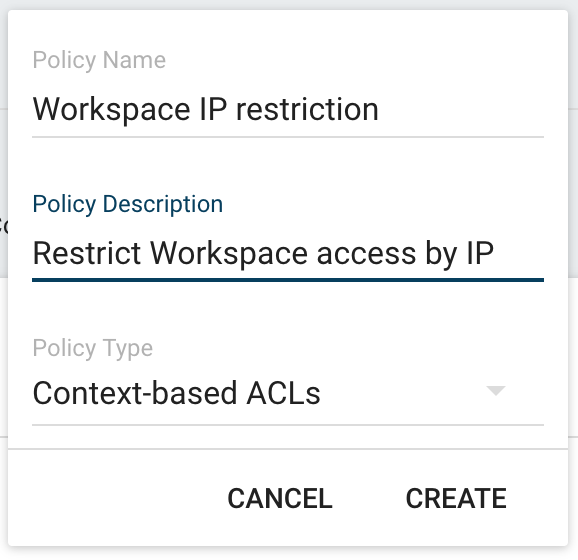Click the Policy Name label
The width and height of the screenshot is (578, 560).
click(x=99, y=60)
